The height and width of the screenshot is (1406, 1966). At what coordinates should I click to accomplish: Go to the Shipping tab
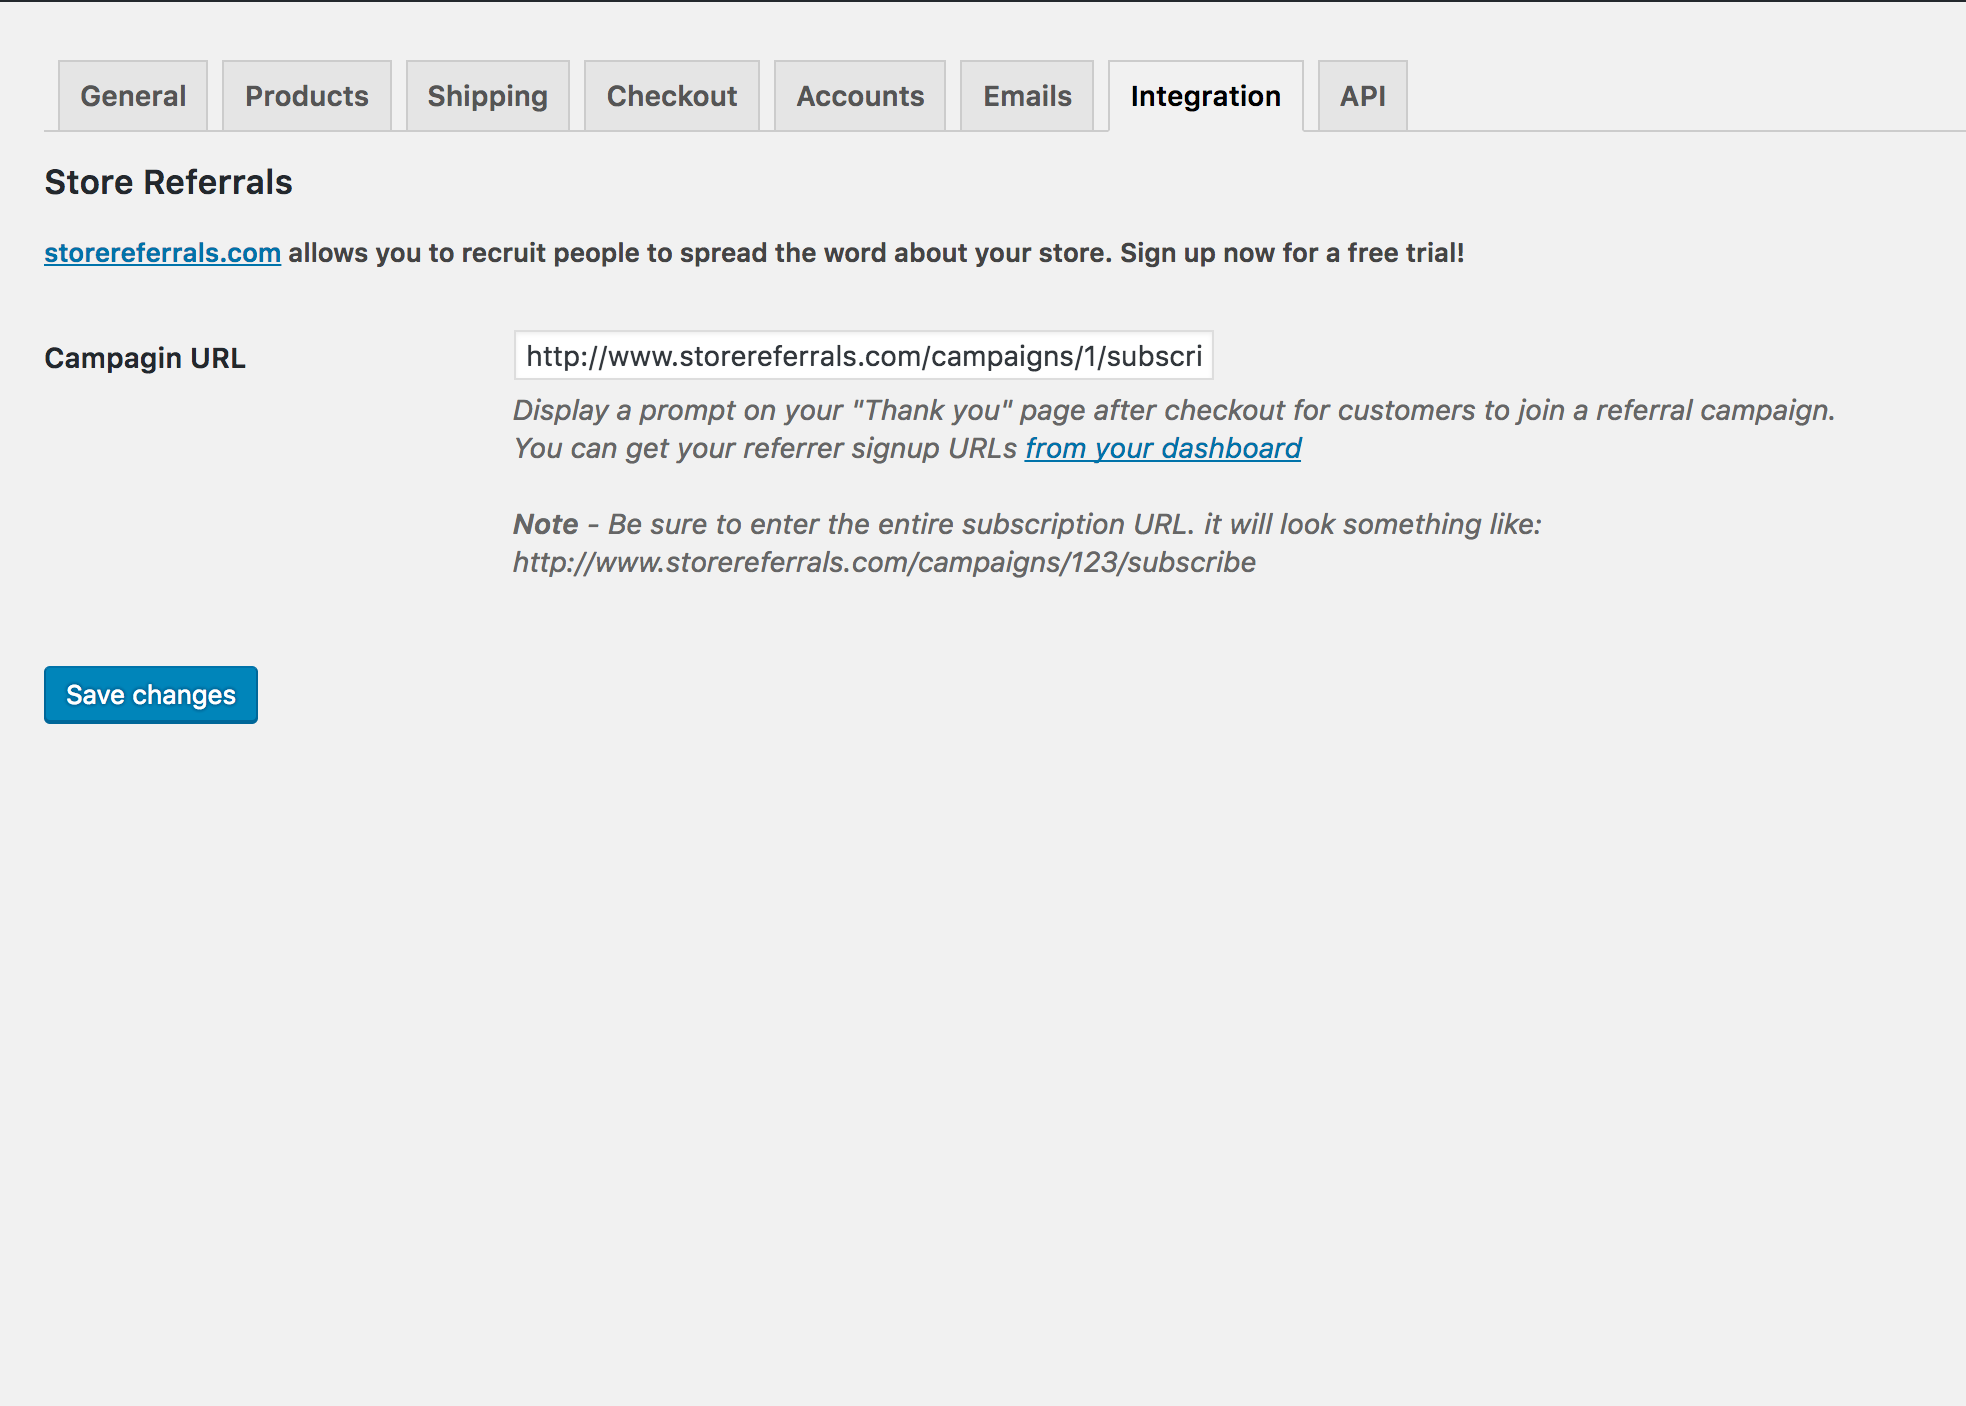(x=488, y=96)
